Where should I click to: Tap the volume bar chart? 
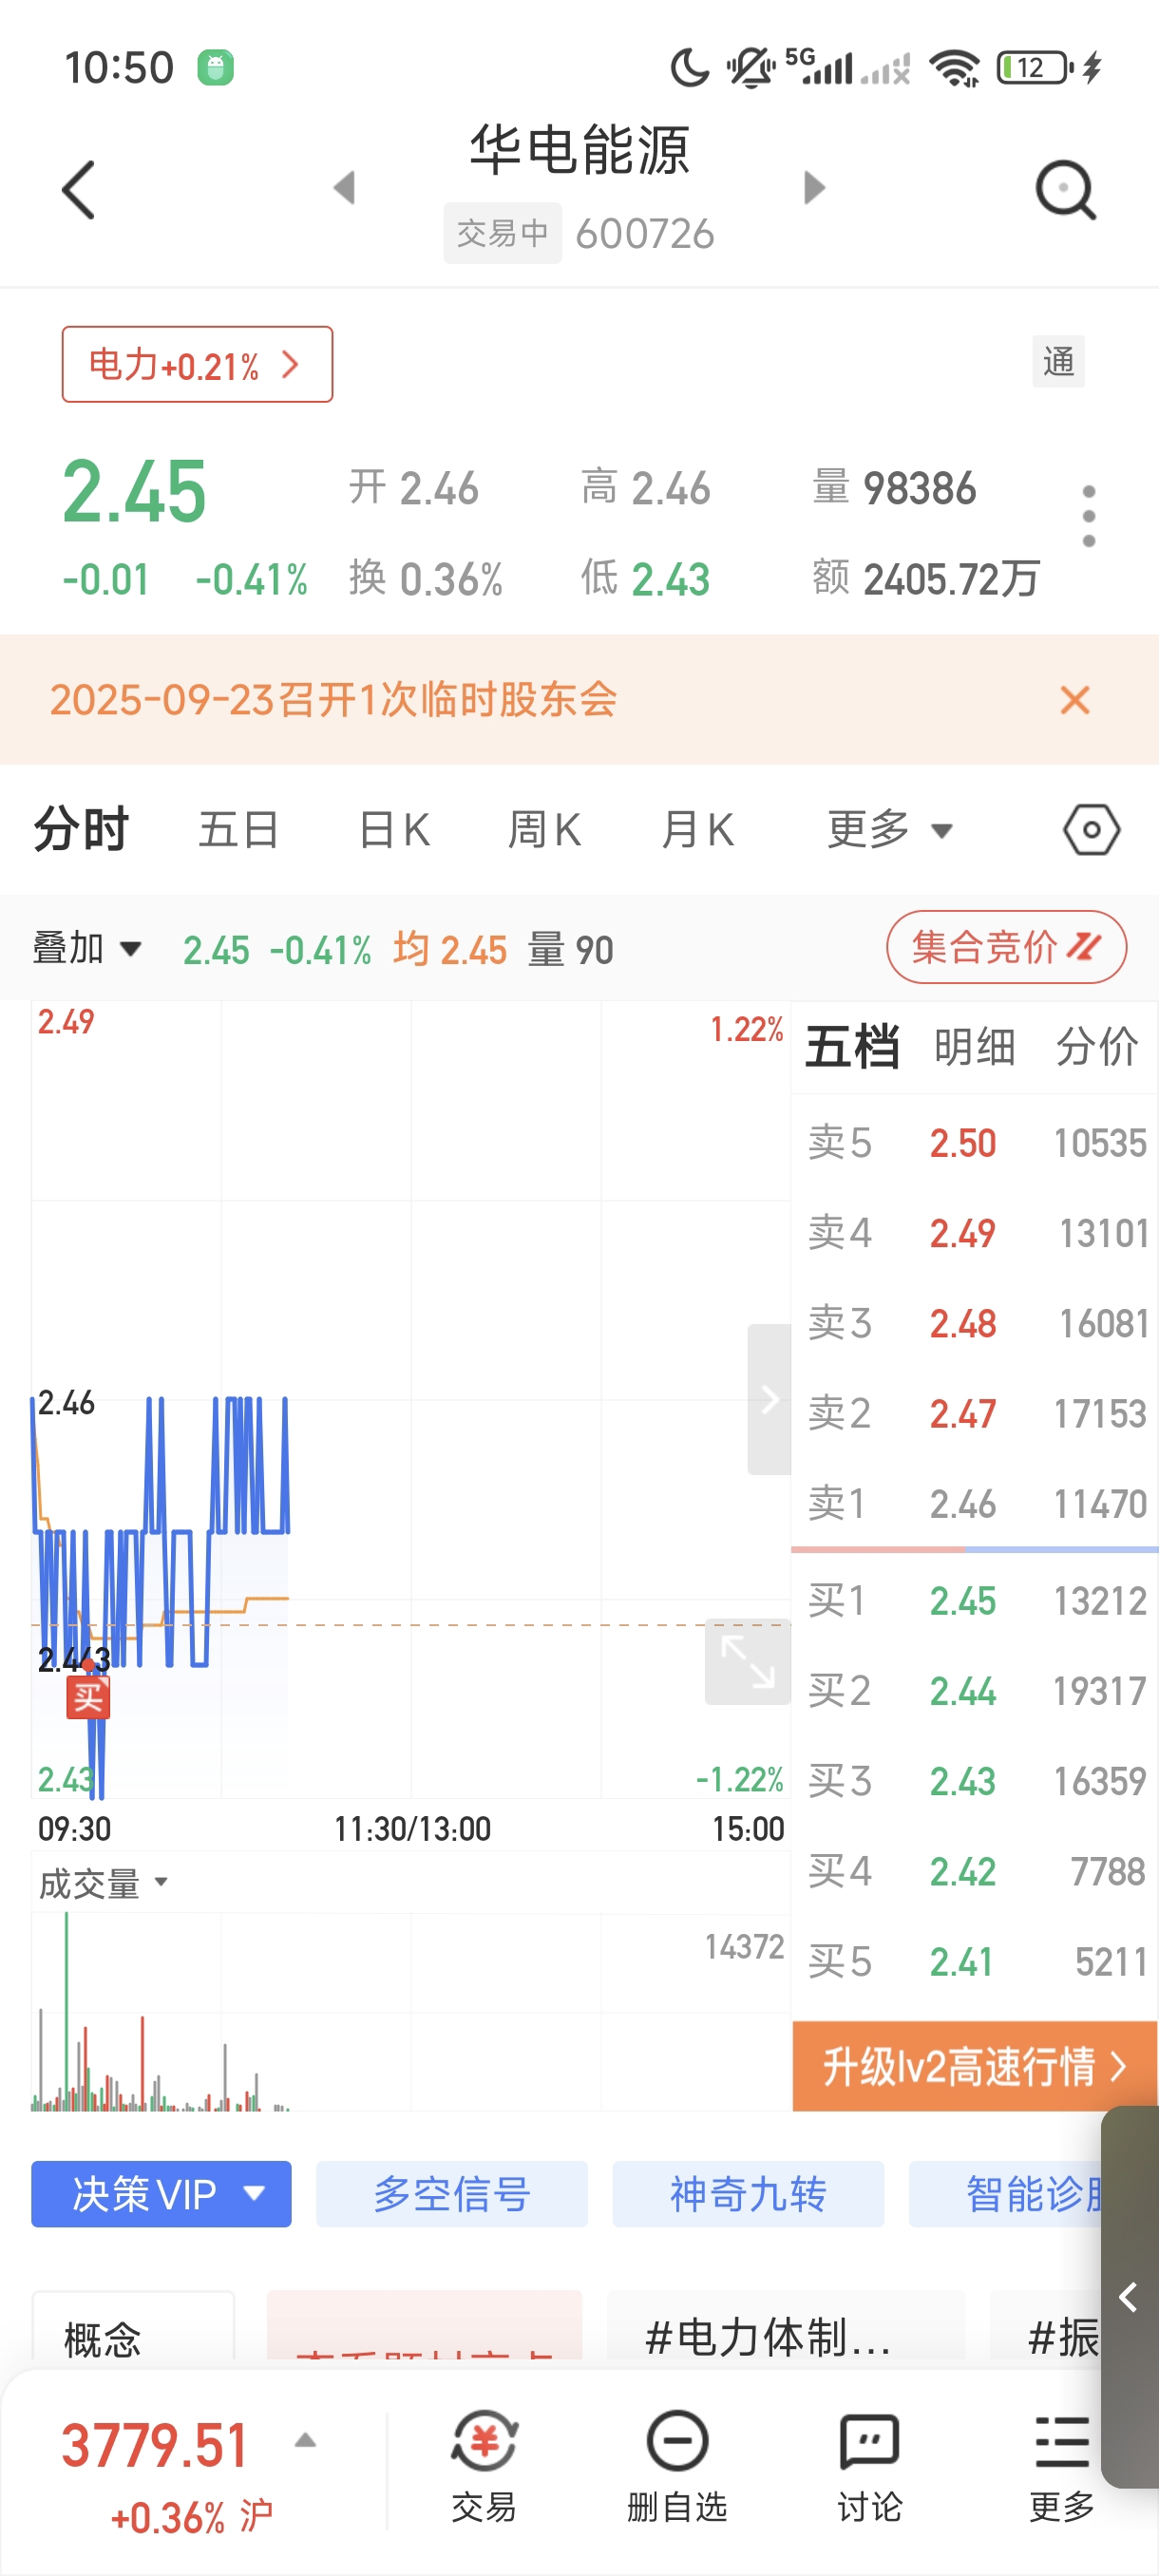[411, 2011]
